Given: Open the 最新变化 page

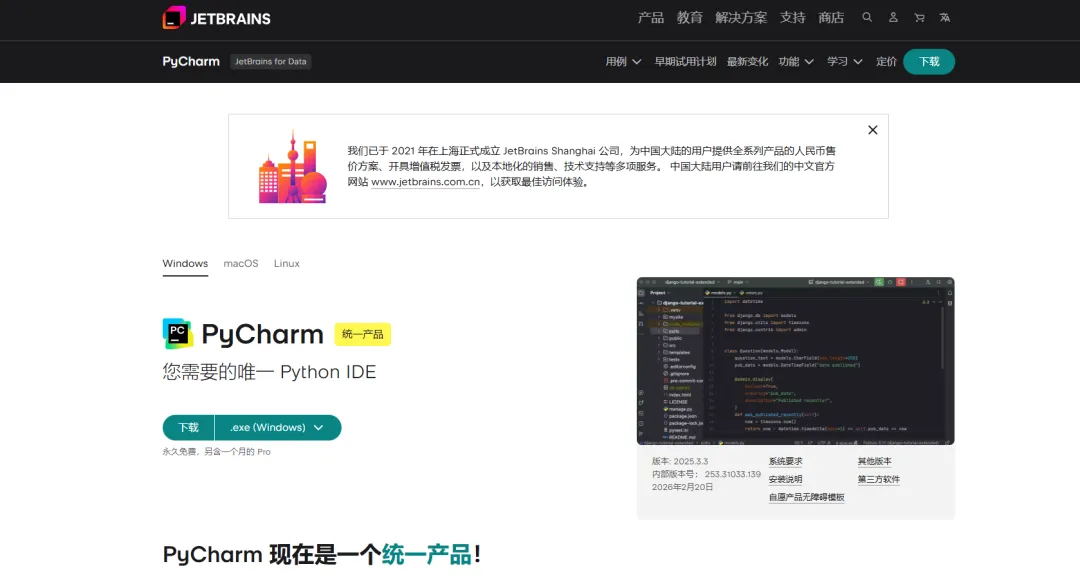Looking at the screenshot, I should pyautogui.click(x=747, y=62).
